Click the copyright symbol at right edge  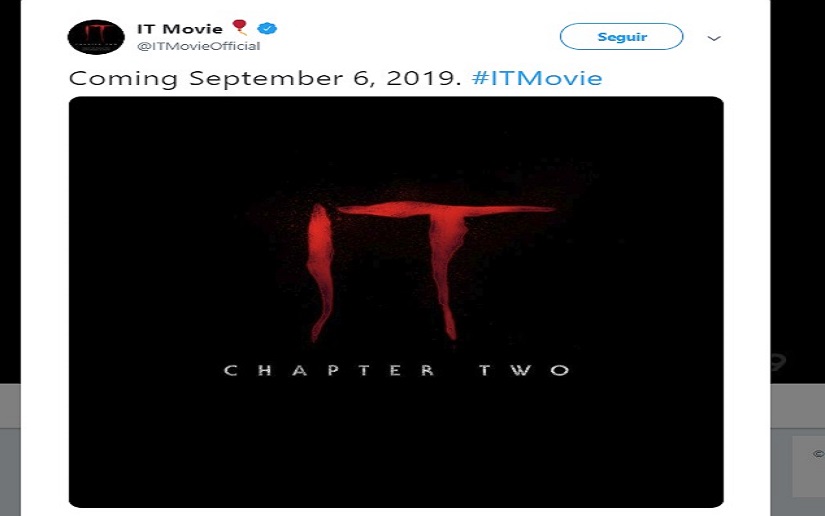pyautogui.click(x=819, y=453)
